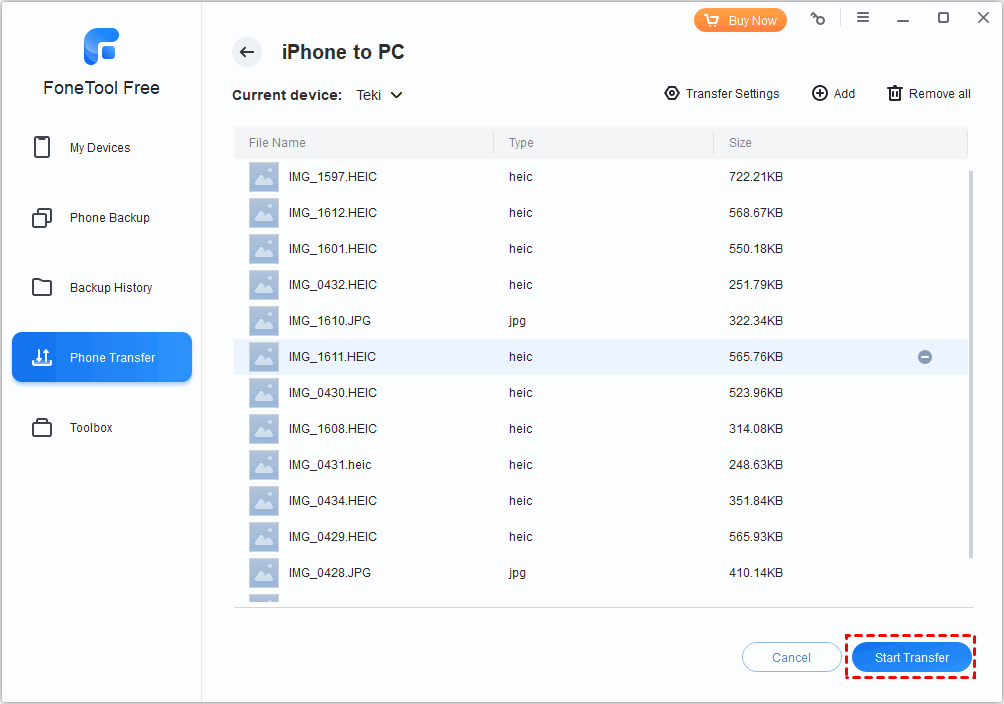1004x704 pixels.
Task: Expand the Teki current device dropdown
Action: [378, 95]
